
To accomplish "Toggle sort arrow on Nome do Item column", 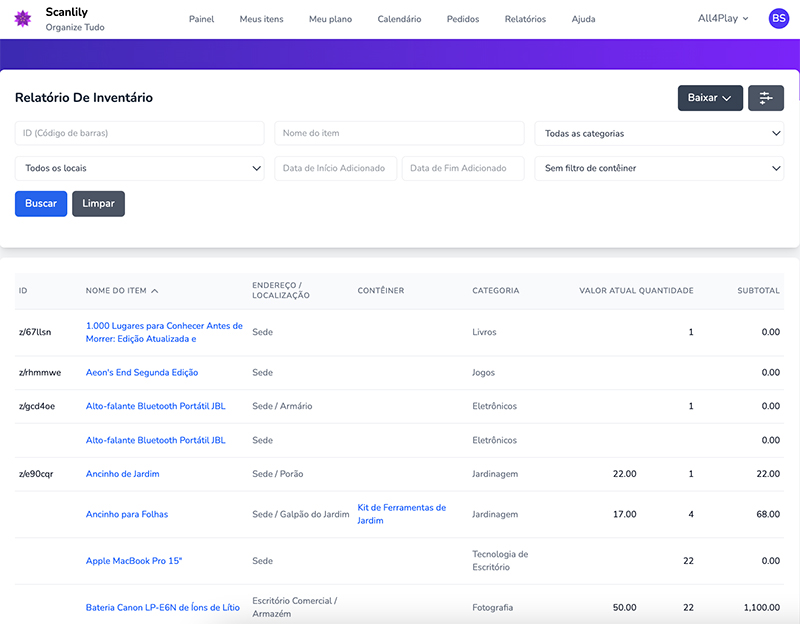I will point(155,291).
